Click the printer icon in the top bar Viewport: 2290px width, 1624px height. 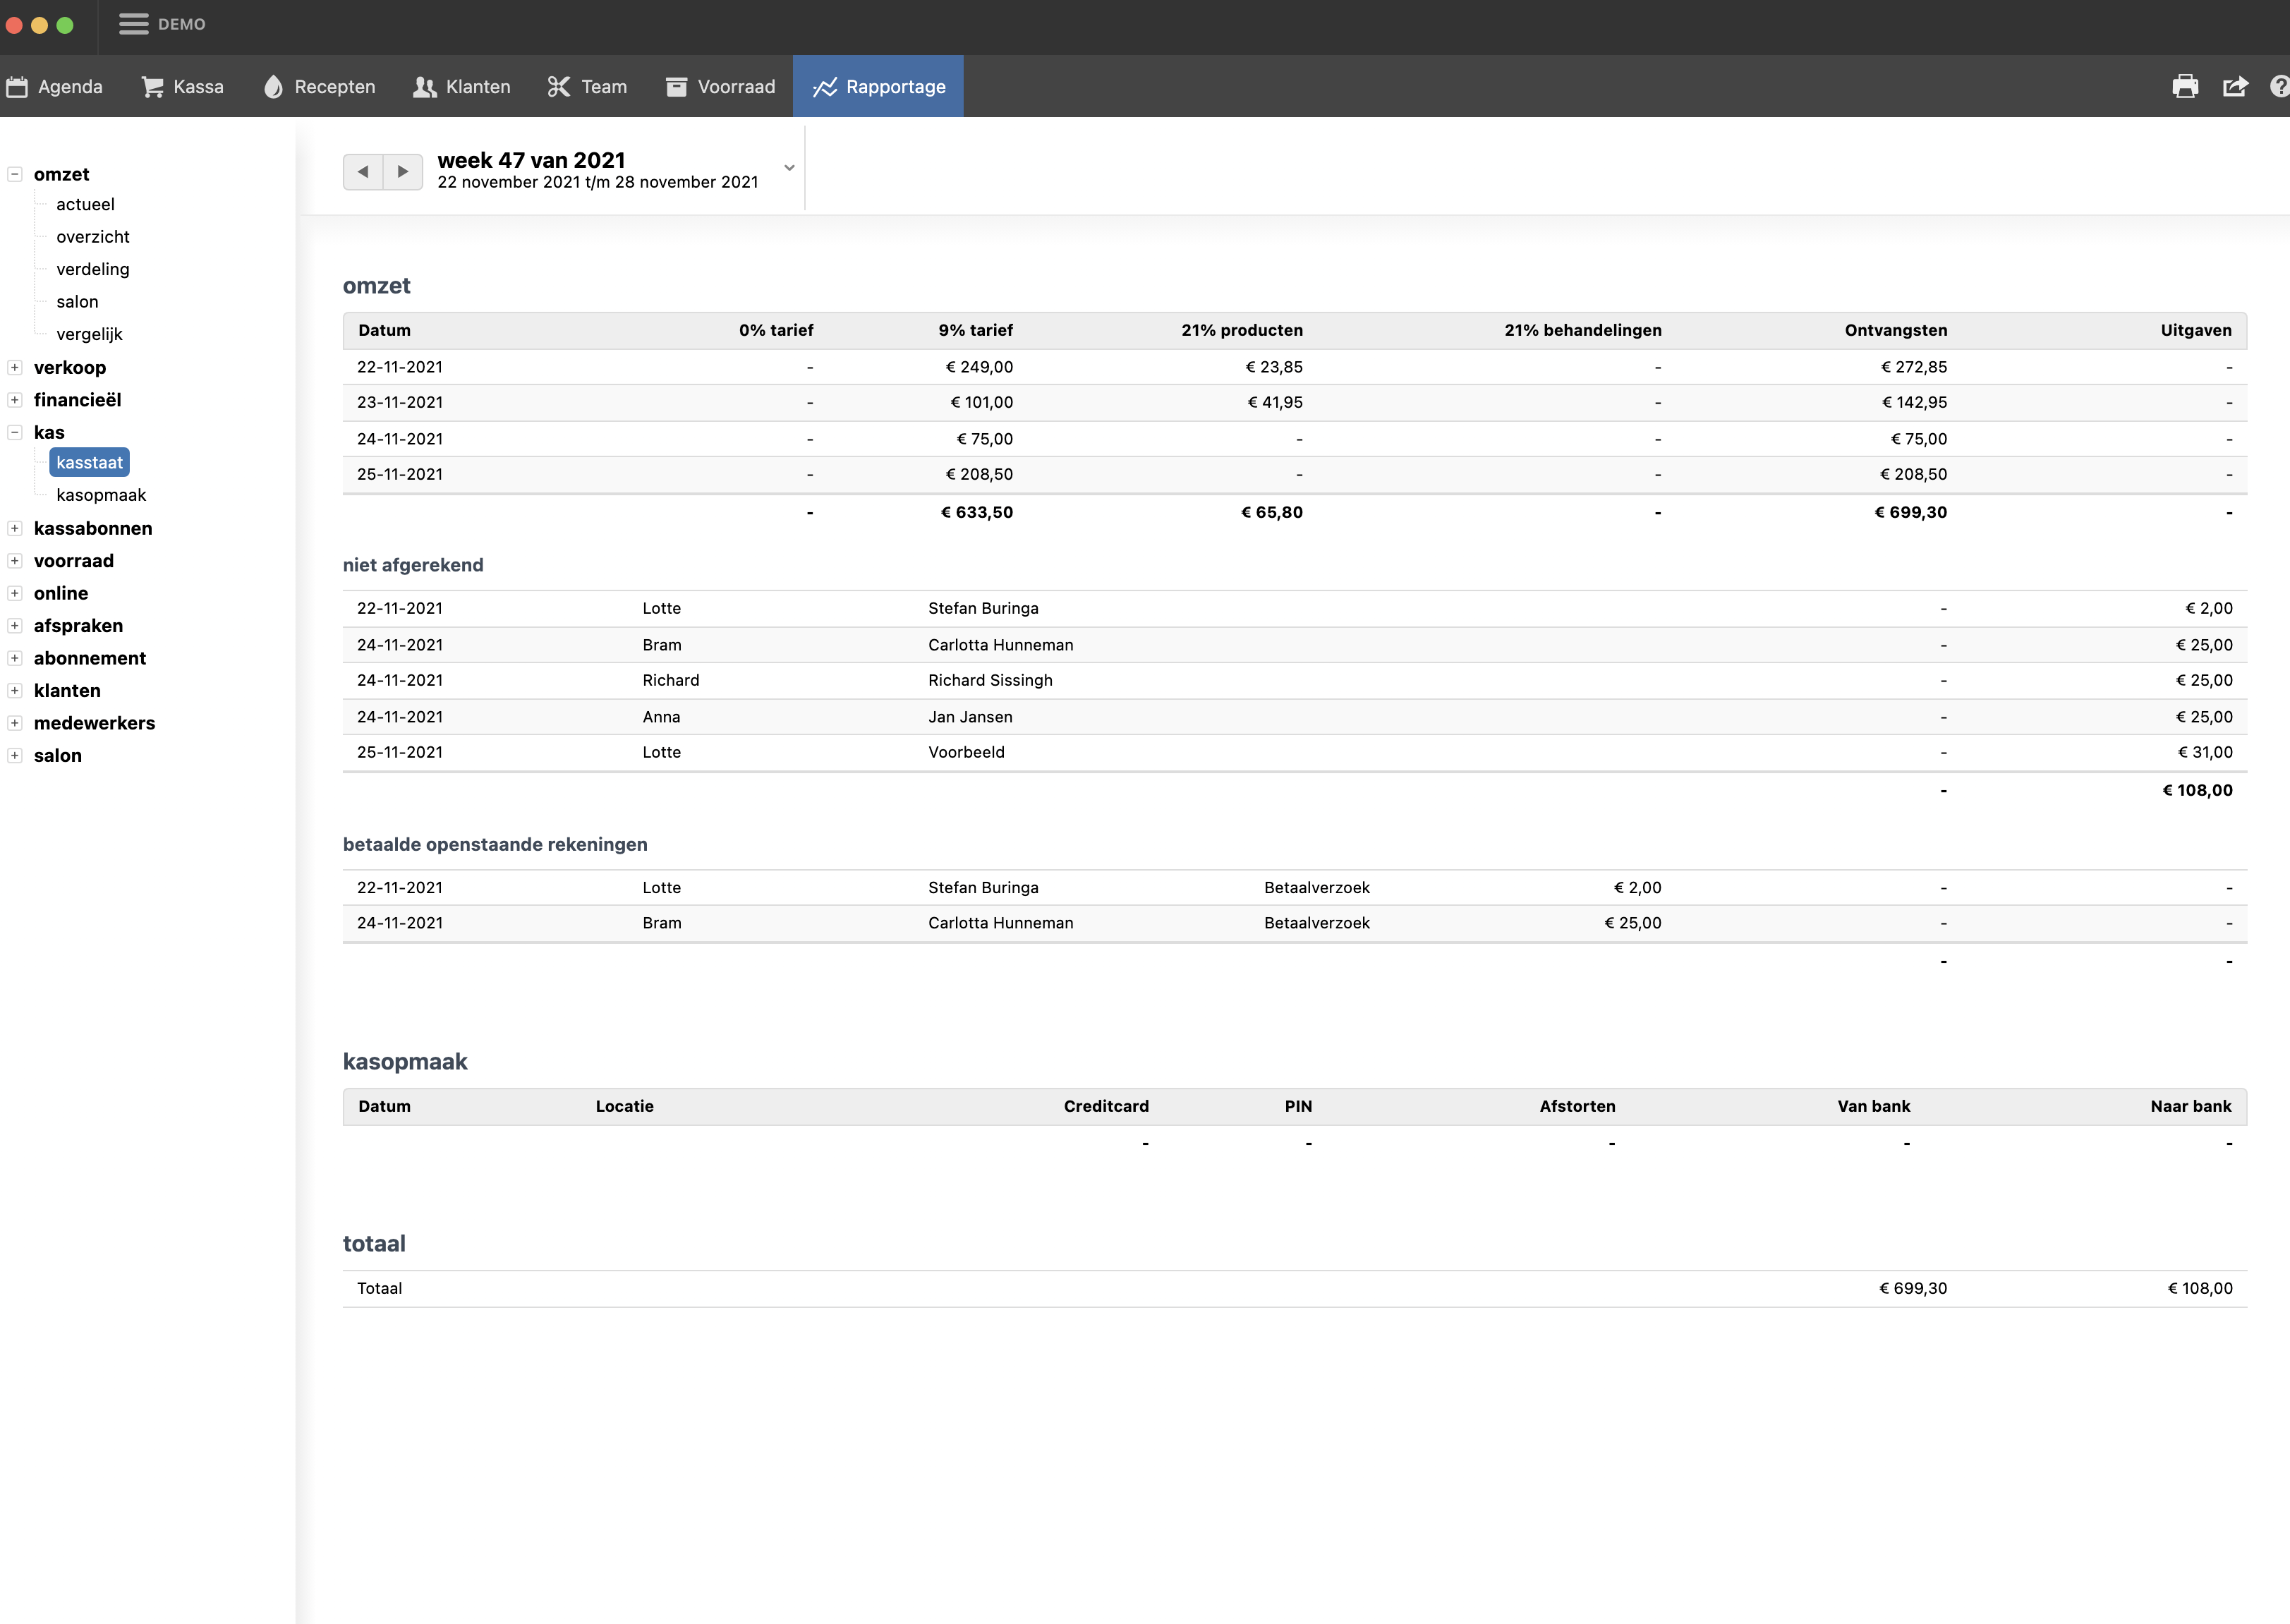coord(2185,87)
